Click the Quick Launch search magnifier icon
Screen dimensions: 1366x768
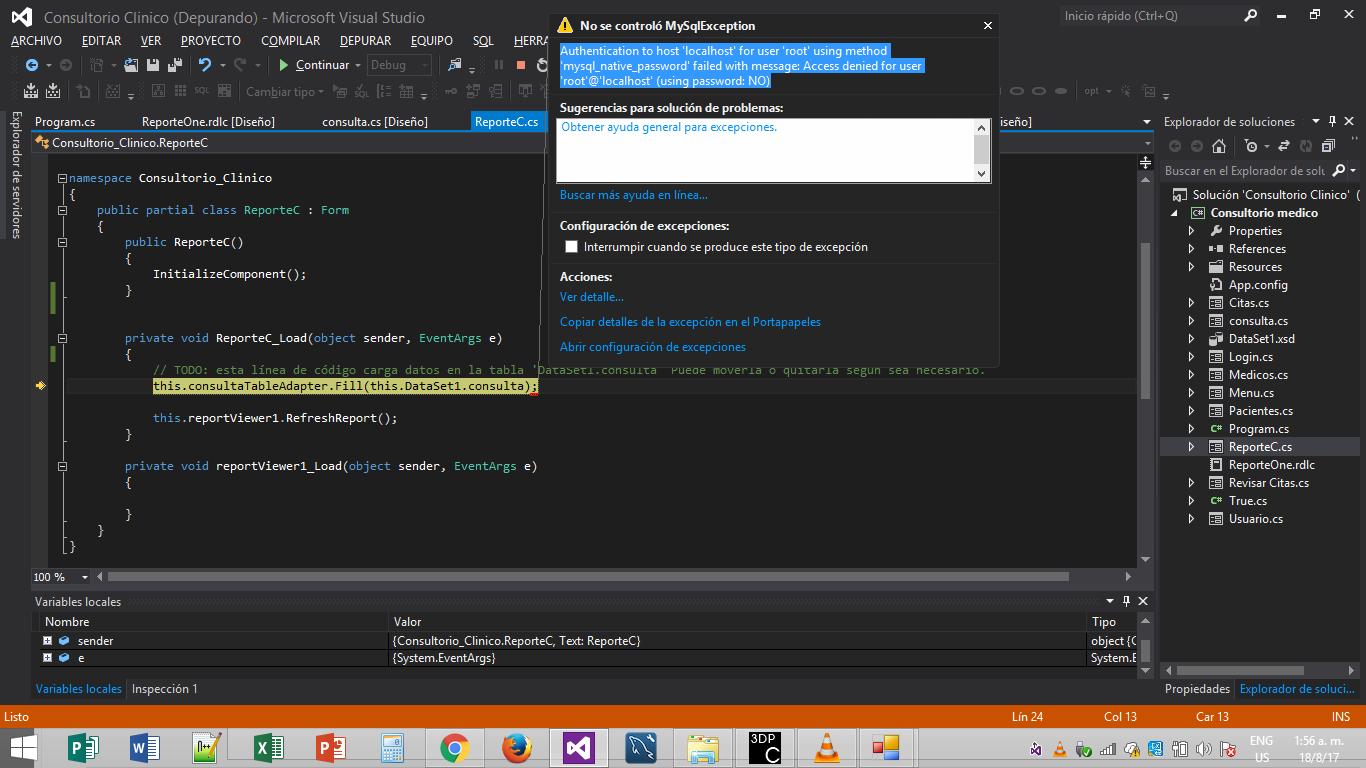(x=1251, y=16)
